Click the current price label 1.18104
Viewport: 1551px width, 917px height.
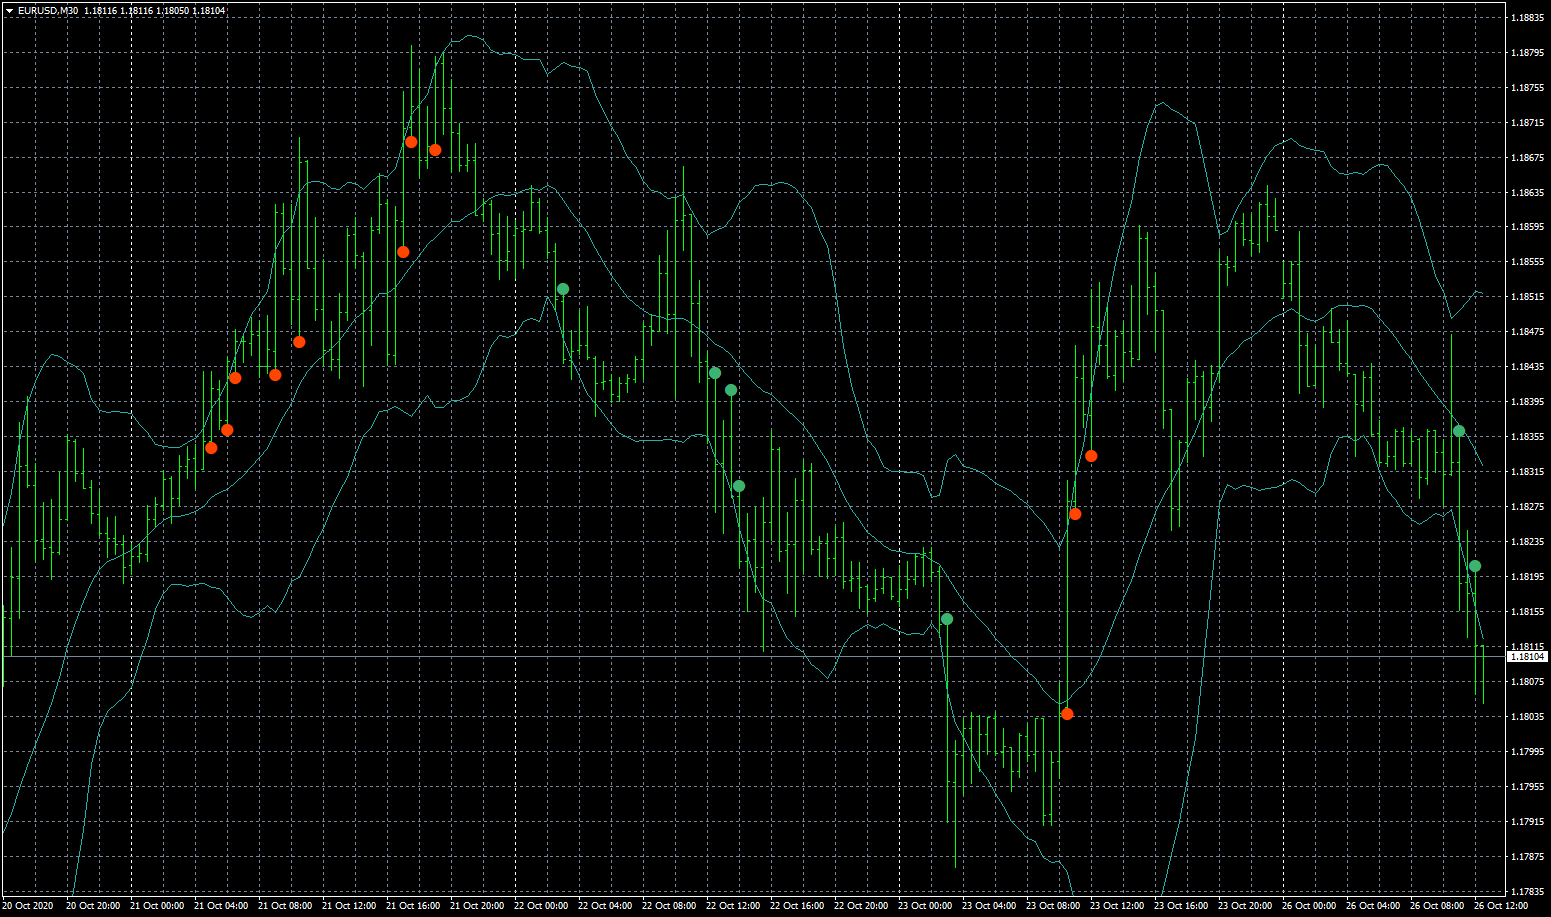coord(1527,657)
